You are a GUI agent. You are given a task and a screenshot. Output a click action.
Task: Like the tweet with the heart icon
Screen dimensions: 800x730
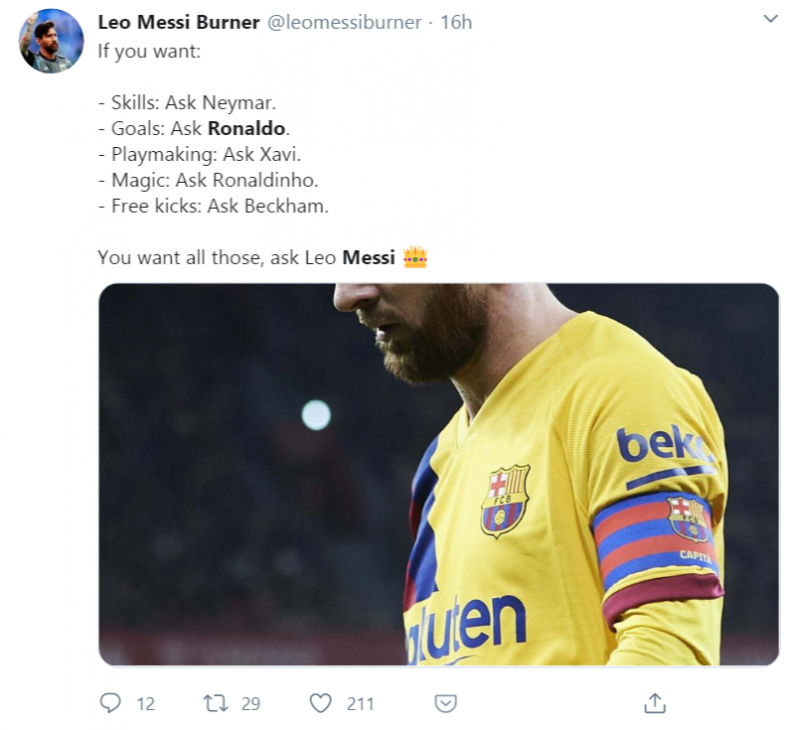pyautogui.click(x=320, y=703)
